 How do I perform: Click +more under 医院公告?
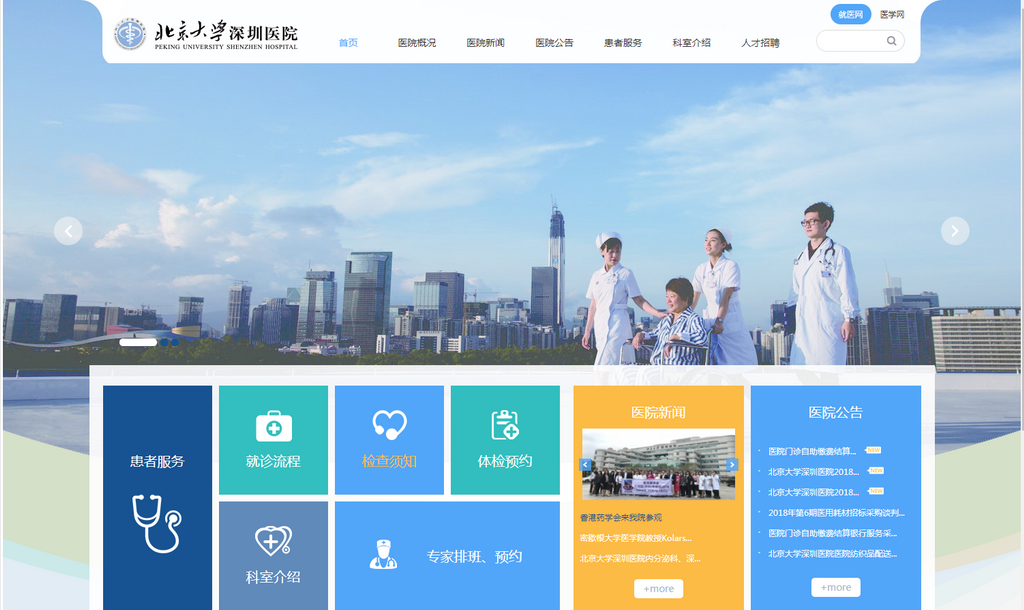click(x=835, y=587)
